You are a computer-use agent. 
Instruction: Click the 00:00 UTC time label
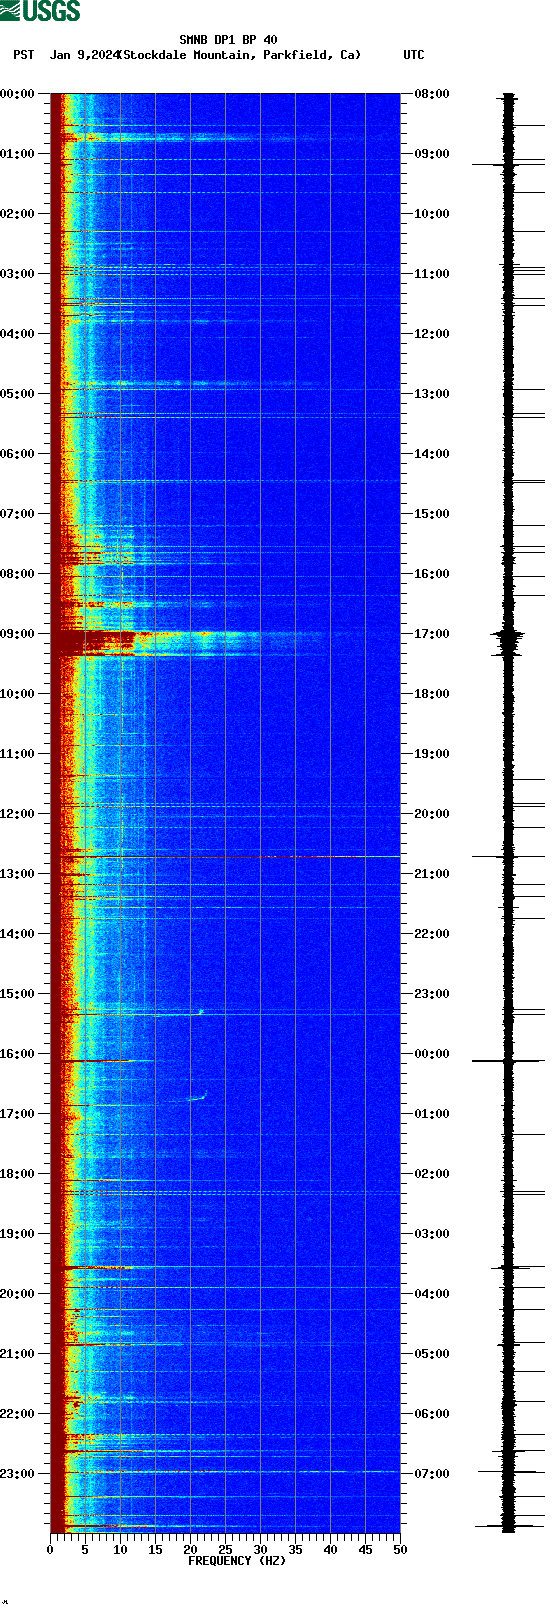[x=432, y=1054]
